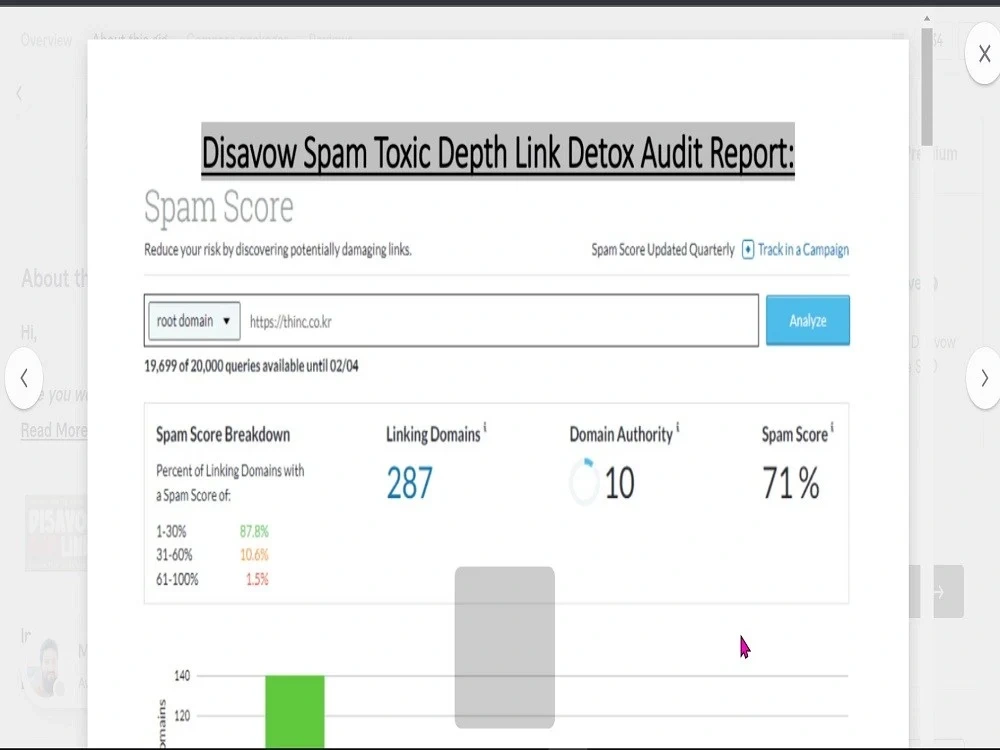
Task: Click the Spam Score Breakdown heading
Action: 223,435
